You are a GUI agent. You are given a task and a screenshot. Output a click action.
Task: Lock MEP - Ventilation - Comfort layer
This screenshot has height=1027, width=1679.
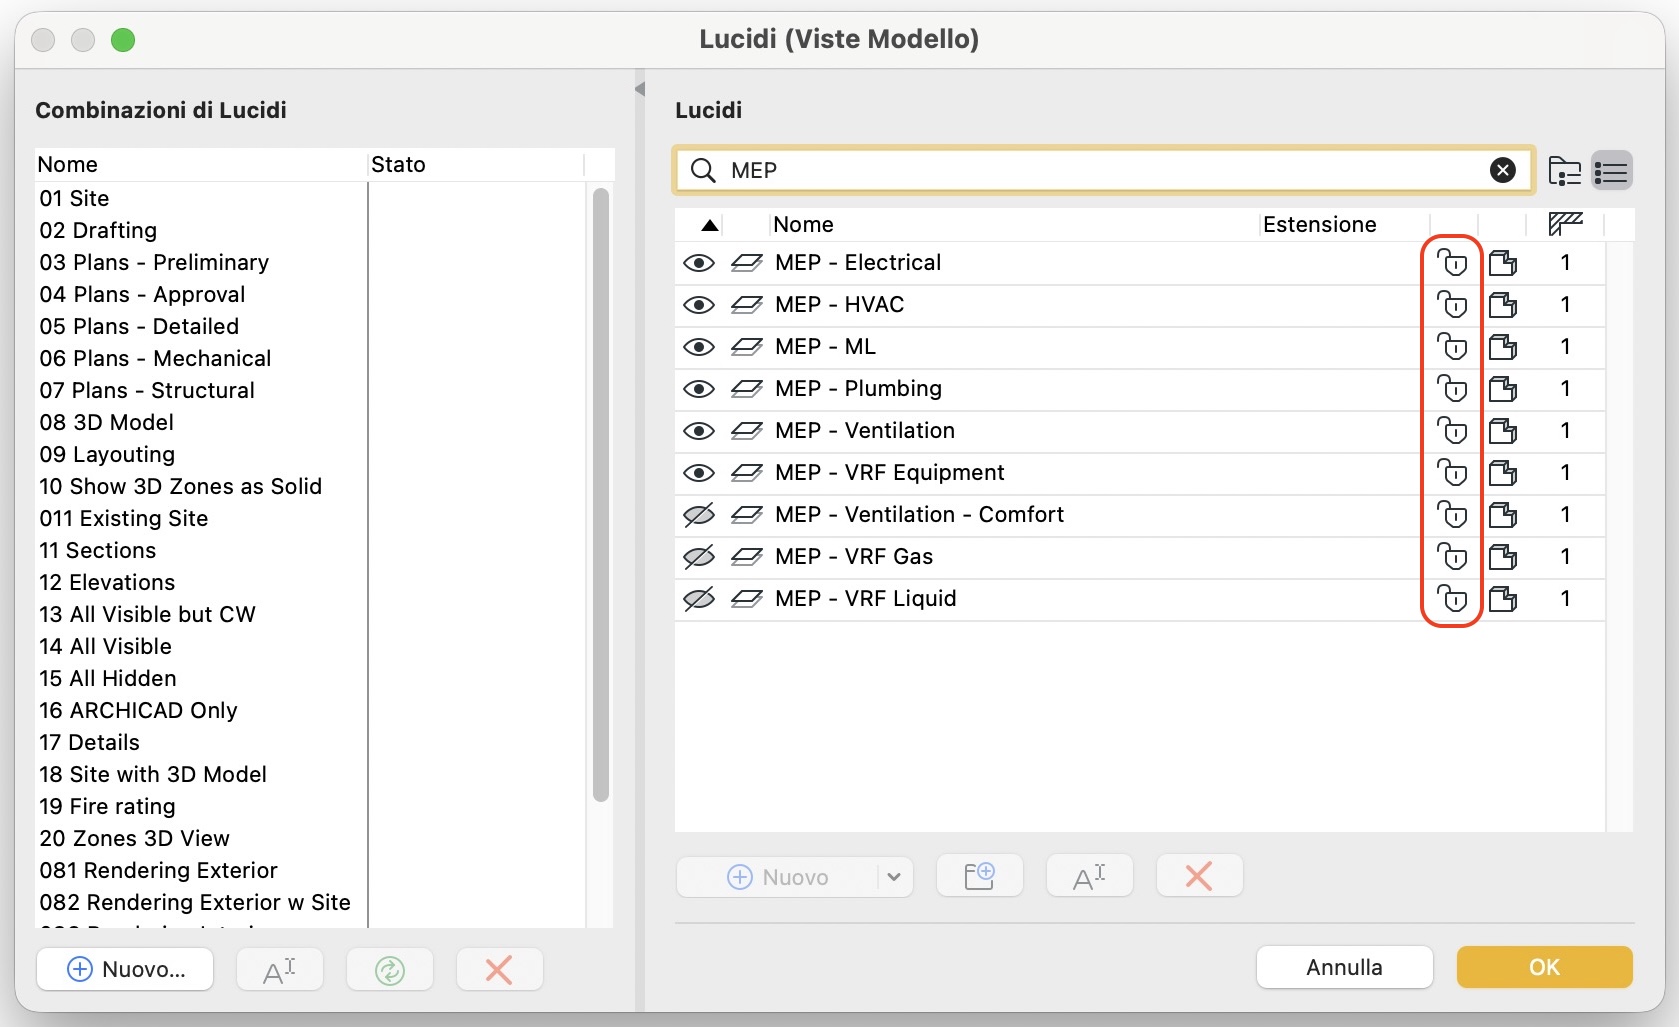point(1451,515)
